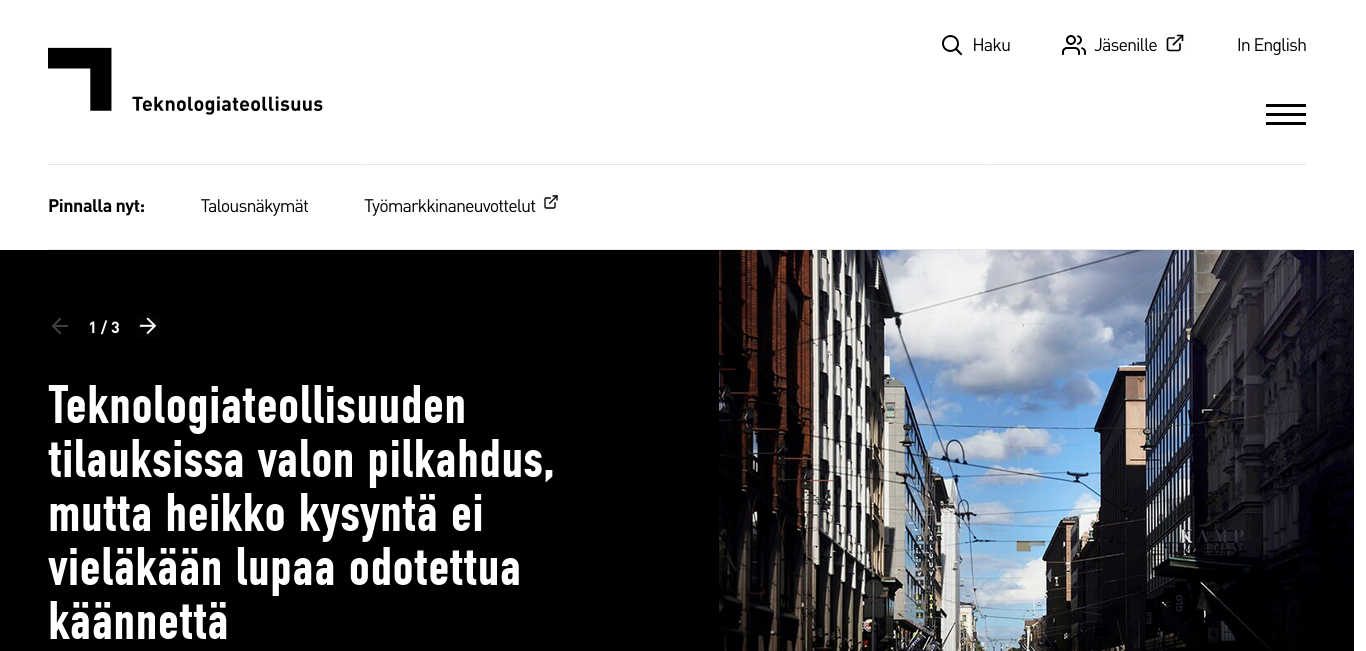Click the word Teknologiateollisuuden in headline

257,406
